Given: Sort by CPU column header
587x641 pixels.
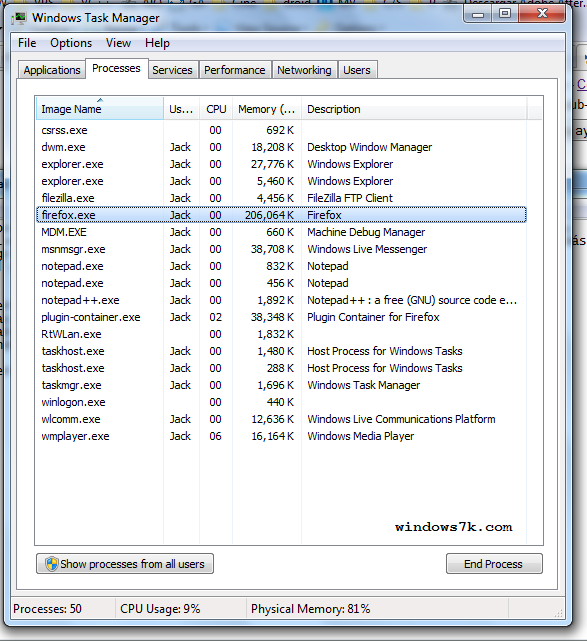Looking at the screenshot, I should coord(216,109).
